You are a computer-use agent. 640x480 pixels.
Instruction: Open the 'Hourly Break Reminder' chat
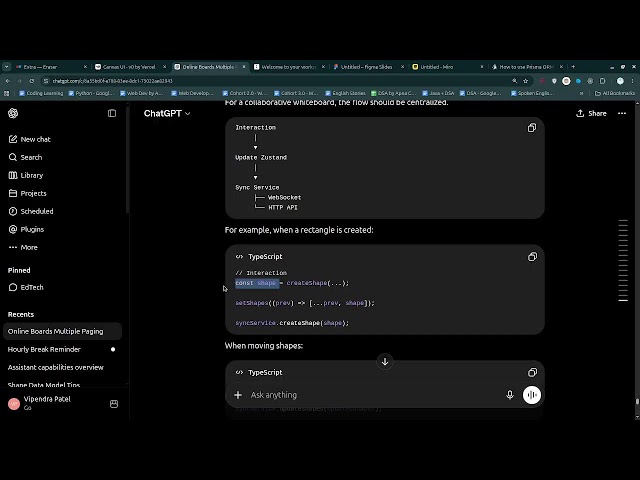pos(62,349)
